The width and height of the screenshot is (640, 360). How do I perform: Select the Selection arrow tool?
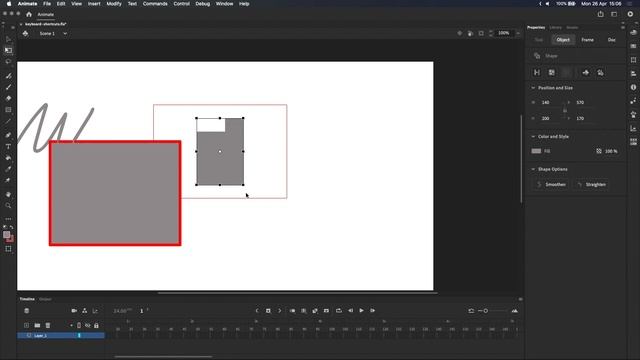pos(8,39)
